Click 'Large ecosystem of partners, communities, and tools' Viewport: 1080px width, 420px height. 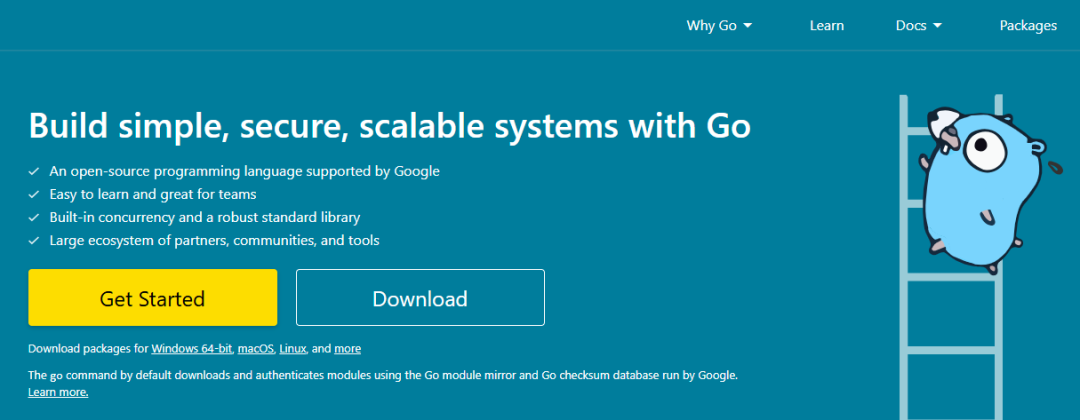pyautogui.click(x=214, y=241)
